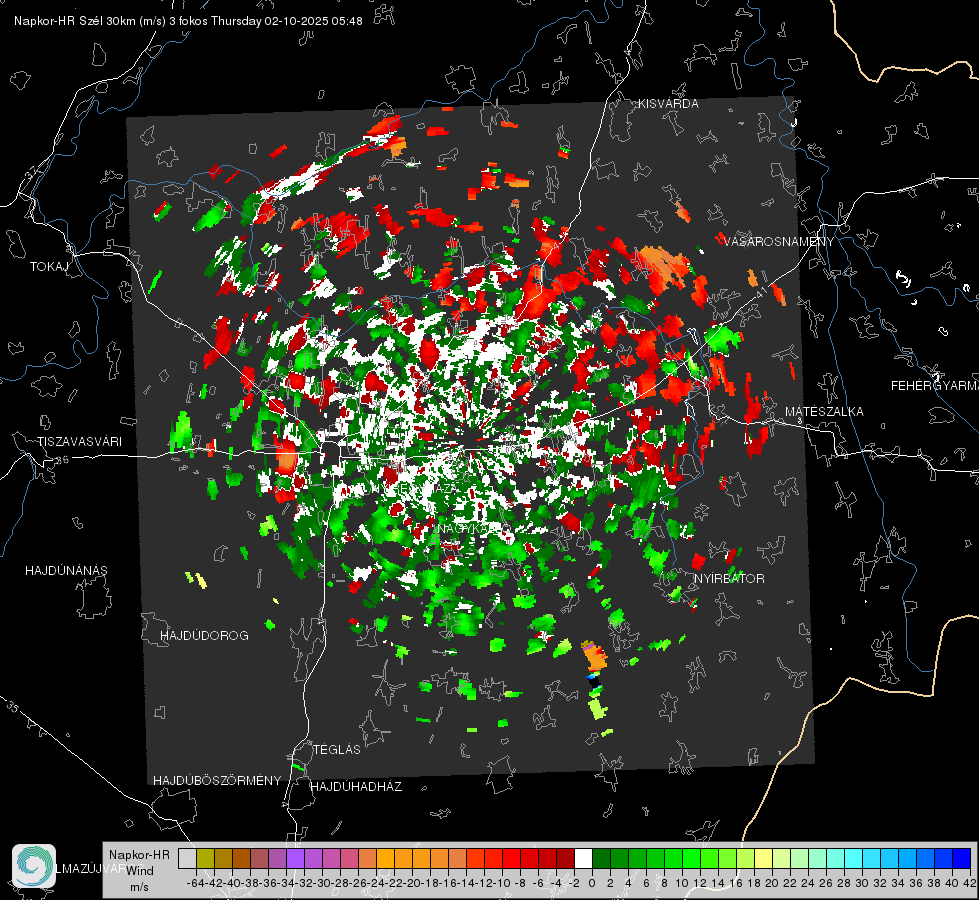
Task: Click the road number 41 near Vásárosnamény
Action: pos(760,292)
